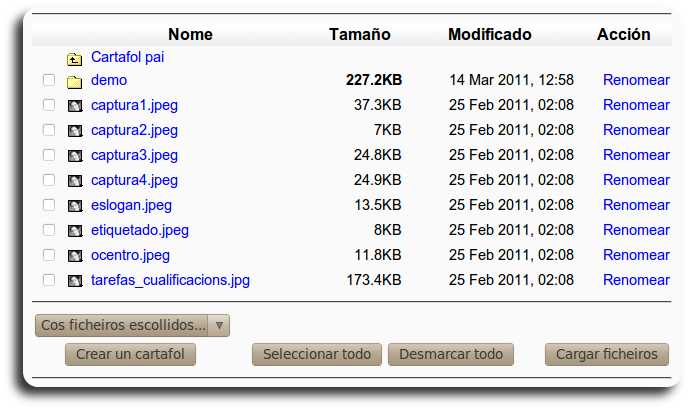Click Renomear in the ocentro.jpeg row
The width and height of the screenshot is (689, 410).
point(636,255)
